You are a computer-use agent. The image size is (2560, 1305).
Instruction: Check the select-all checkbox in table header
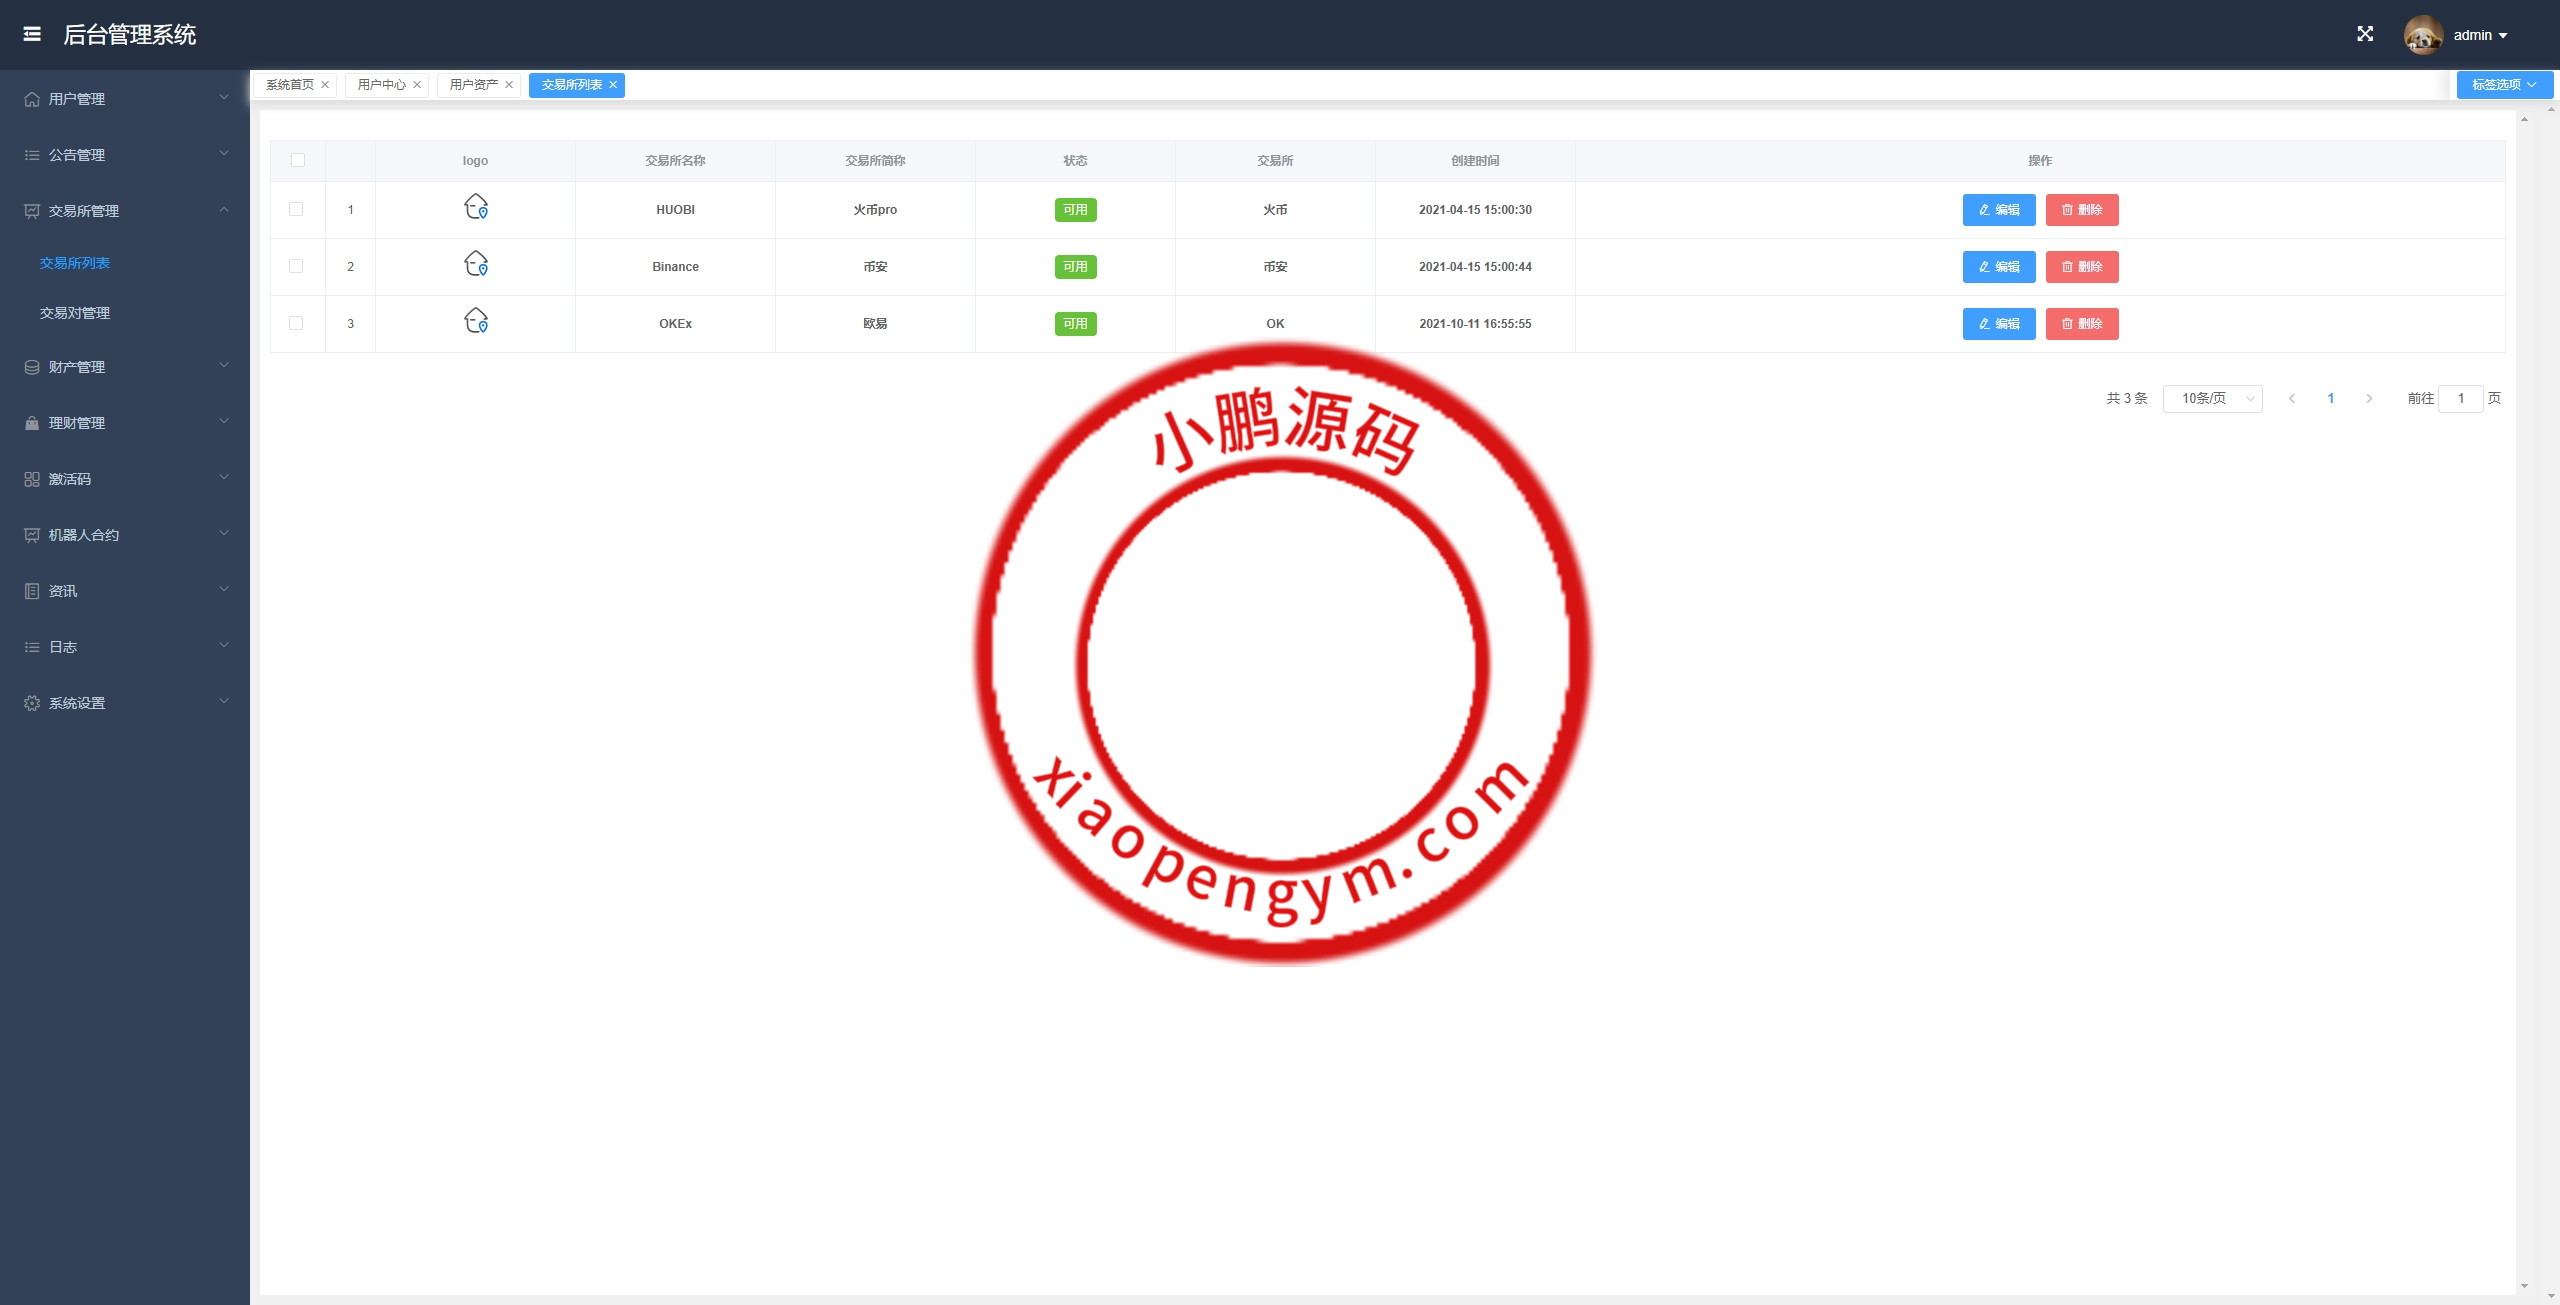click(298, 160)
